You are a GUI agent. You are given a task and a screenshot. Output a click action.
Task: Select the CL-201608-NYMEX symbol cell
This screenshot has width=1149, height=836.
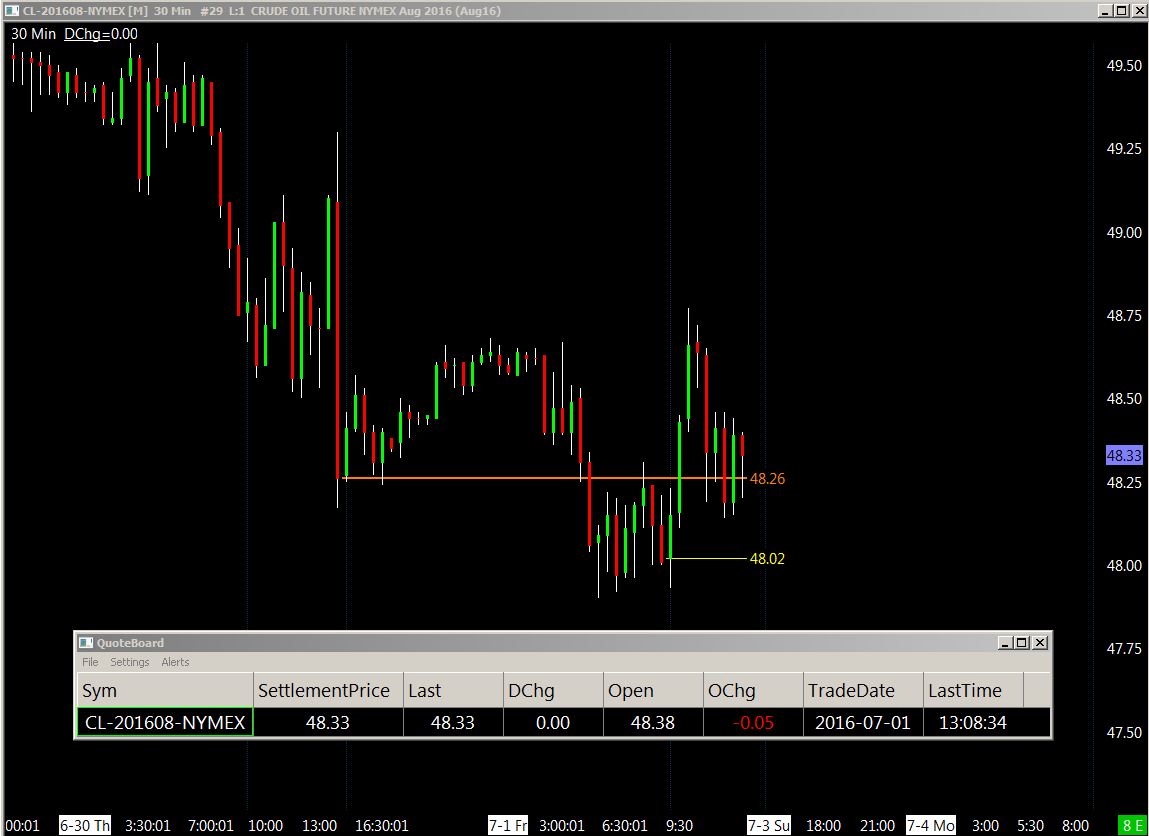pyautogui.click(x=165, y=722)
